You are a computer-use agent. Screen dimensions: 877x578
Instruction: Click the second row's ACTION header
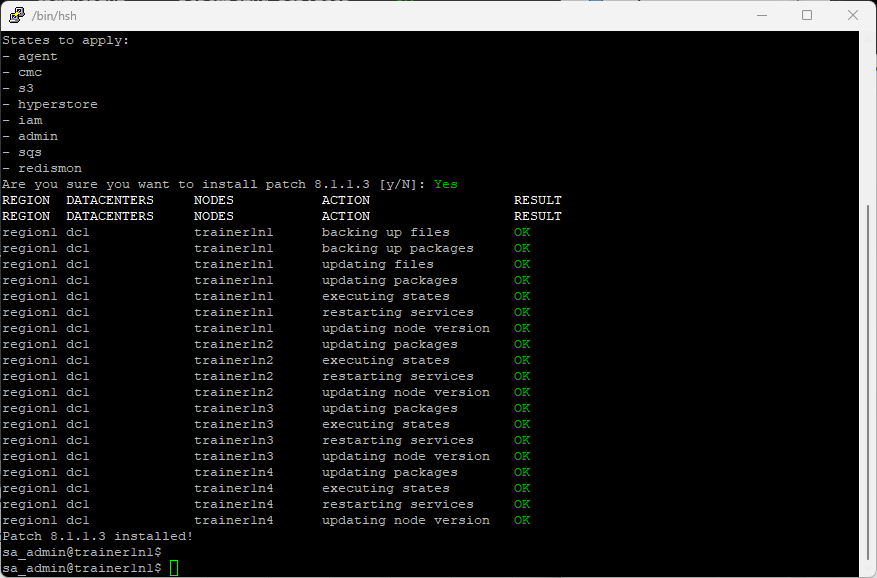point(346,216)
